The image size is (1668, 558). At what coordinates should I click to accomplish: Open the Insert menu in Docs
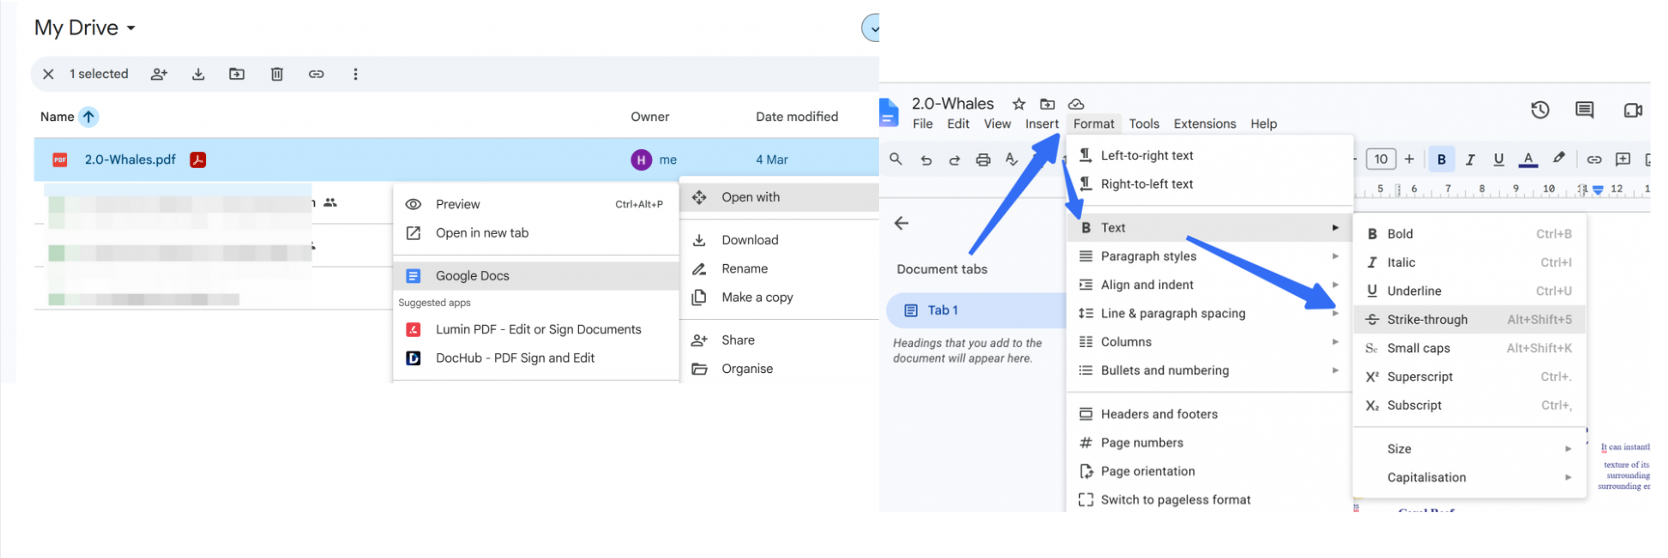click(x=1041, y=124)
